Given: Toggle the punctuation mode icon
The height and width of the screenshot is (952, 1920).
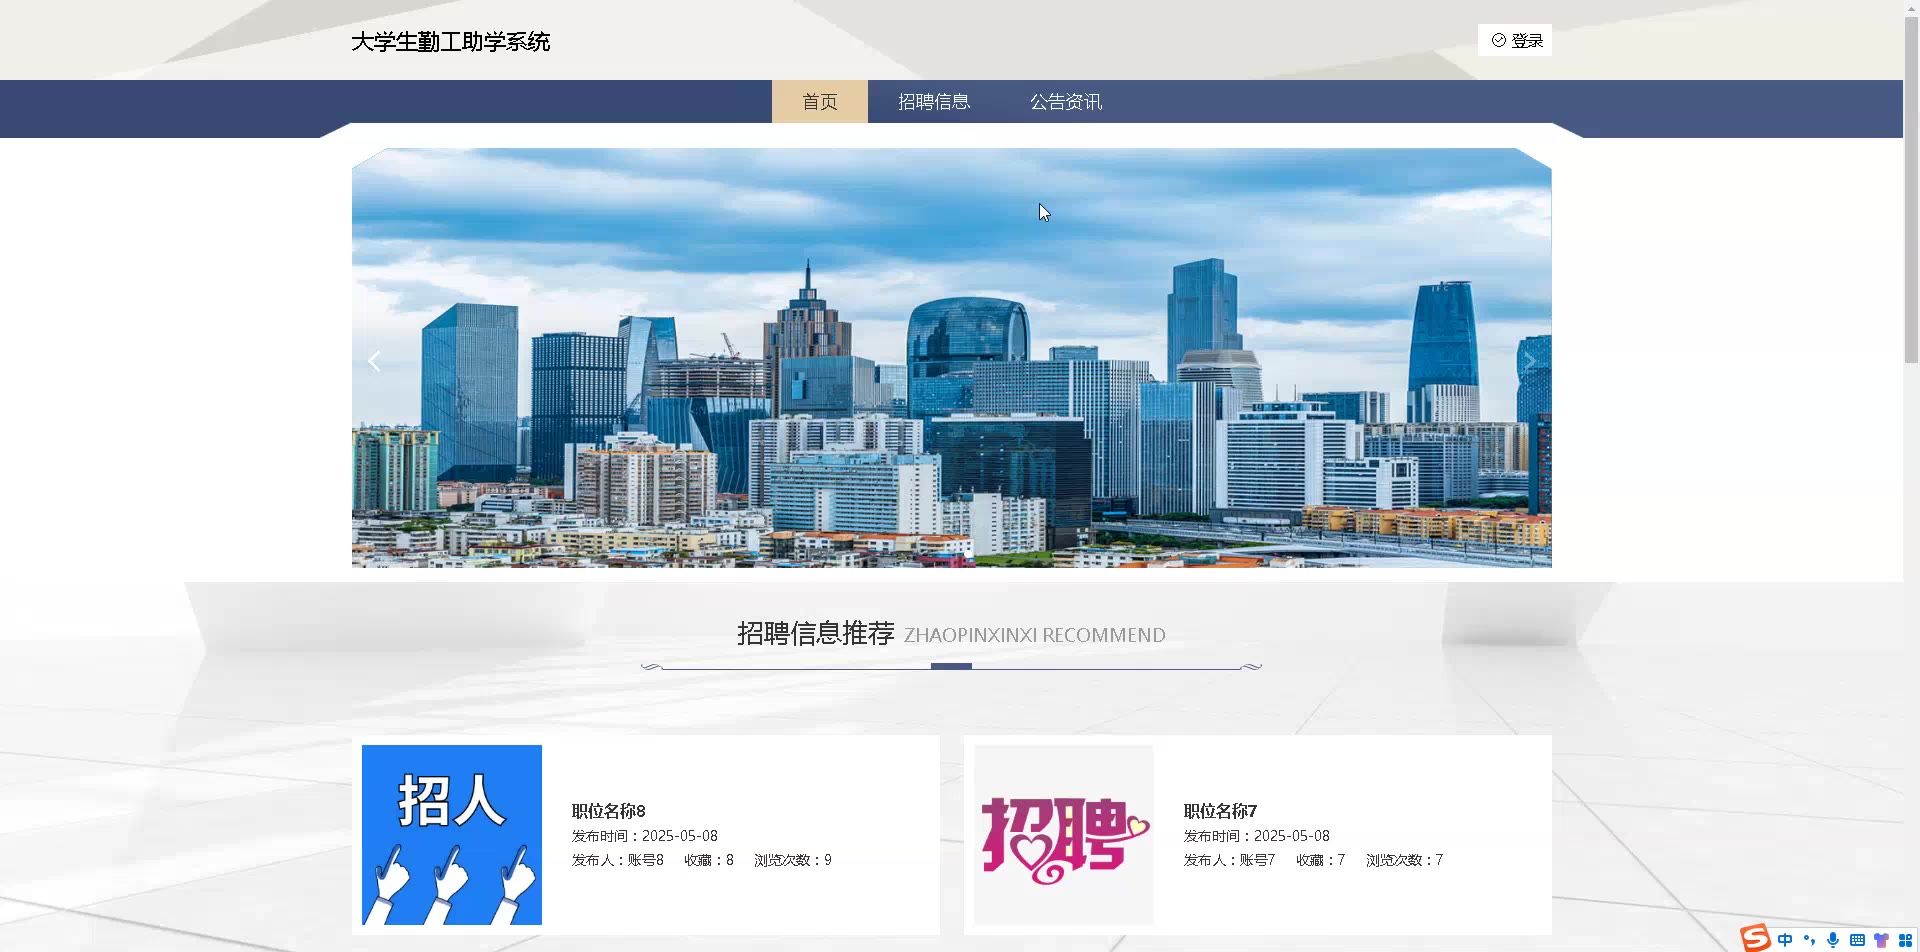Looking at the screenshot, I should coord(1809,940).
